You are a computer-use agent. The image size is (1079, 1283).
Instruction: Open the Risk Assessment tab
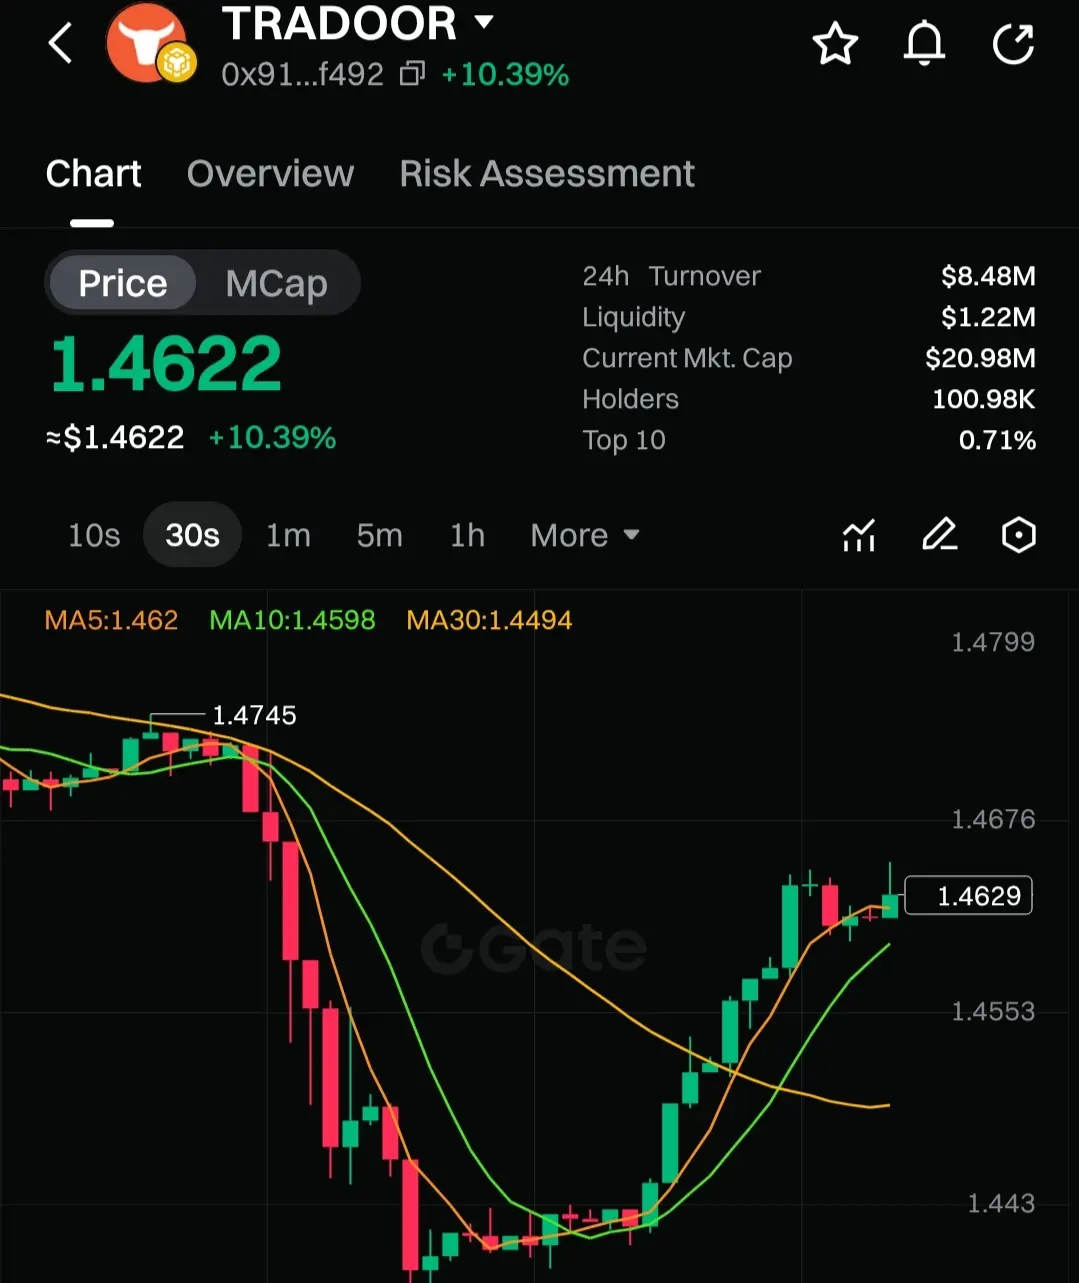(547, 174)
